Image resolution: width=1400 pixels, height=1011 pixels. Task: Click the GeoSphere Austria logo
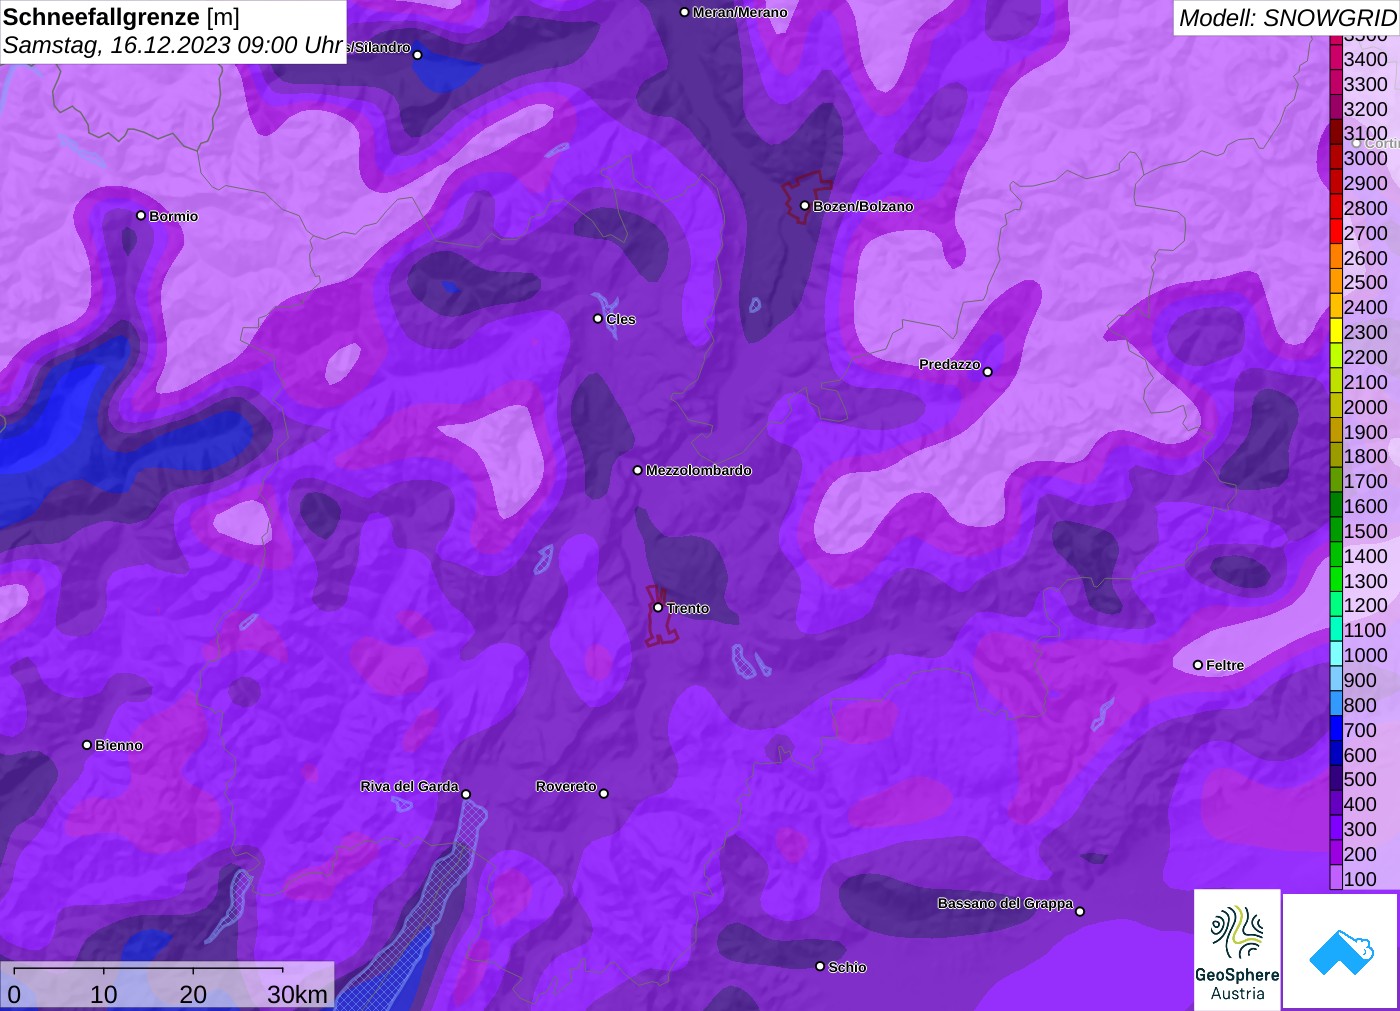click(x=1237, y=950)
